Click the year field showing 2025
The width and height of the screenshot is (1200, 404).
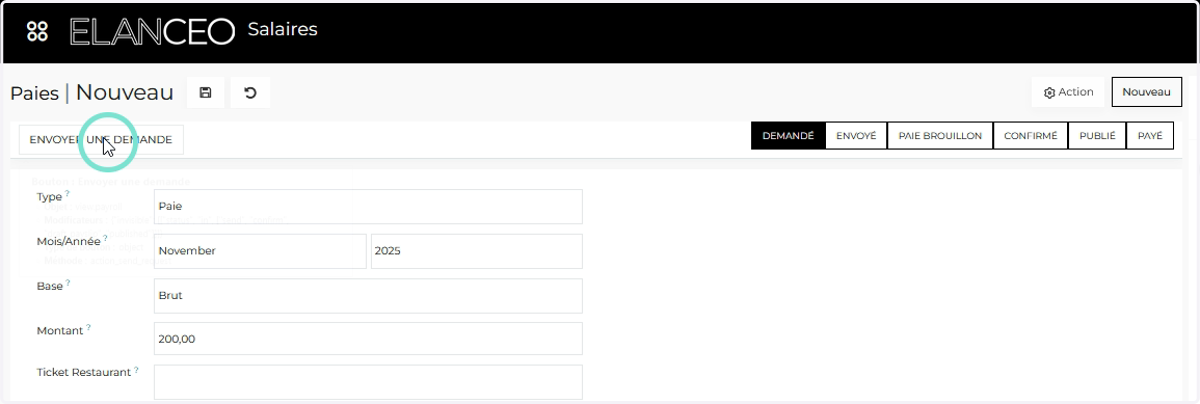(x=476, y=251)
